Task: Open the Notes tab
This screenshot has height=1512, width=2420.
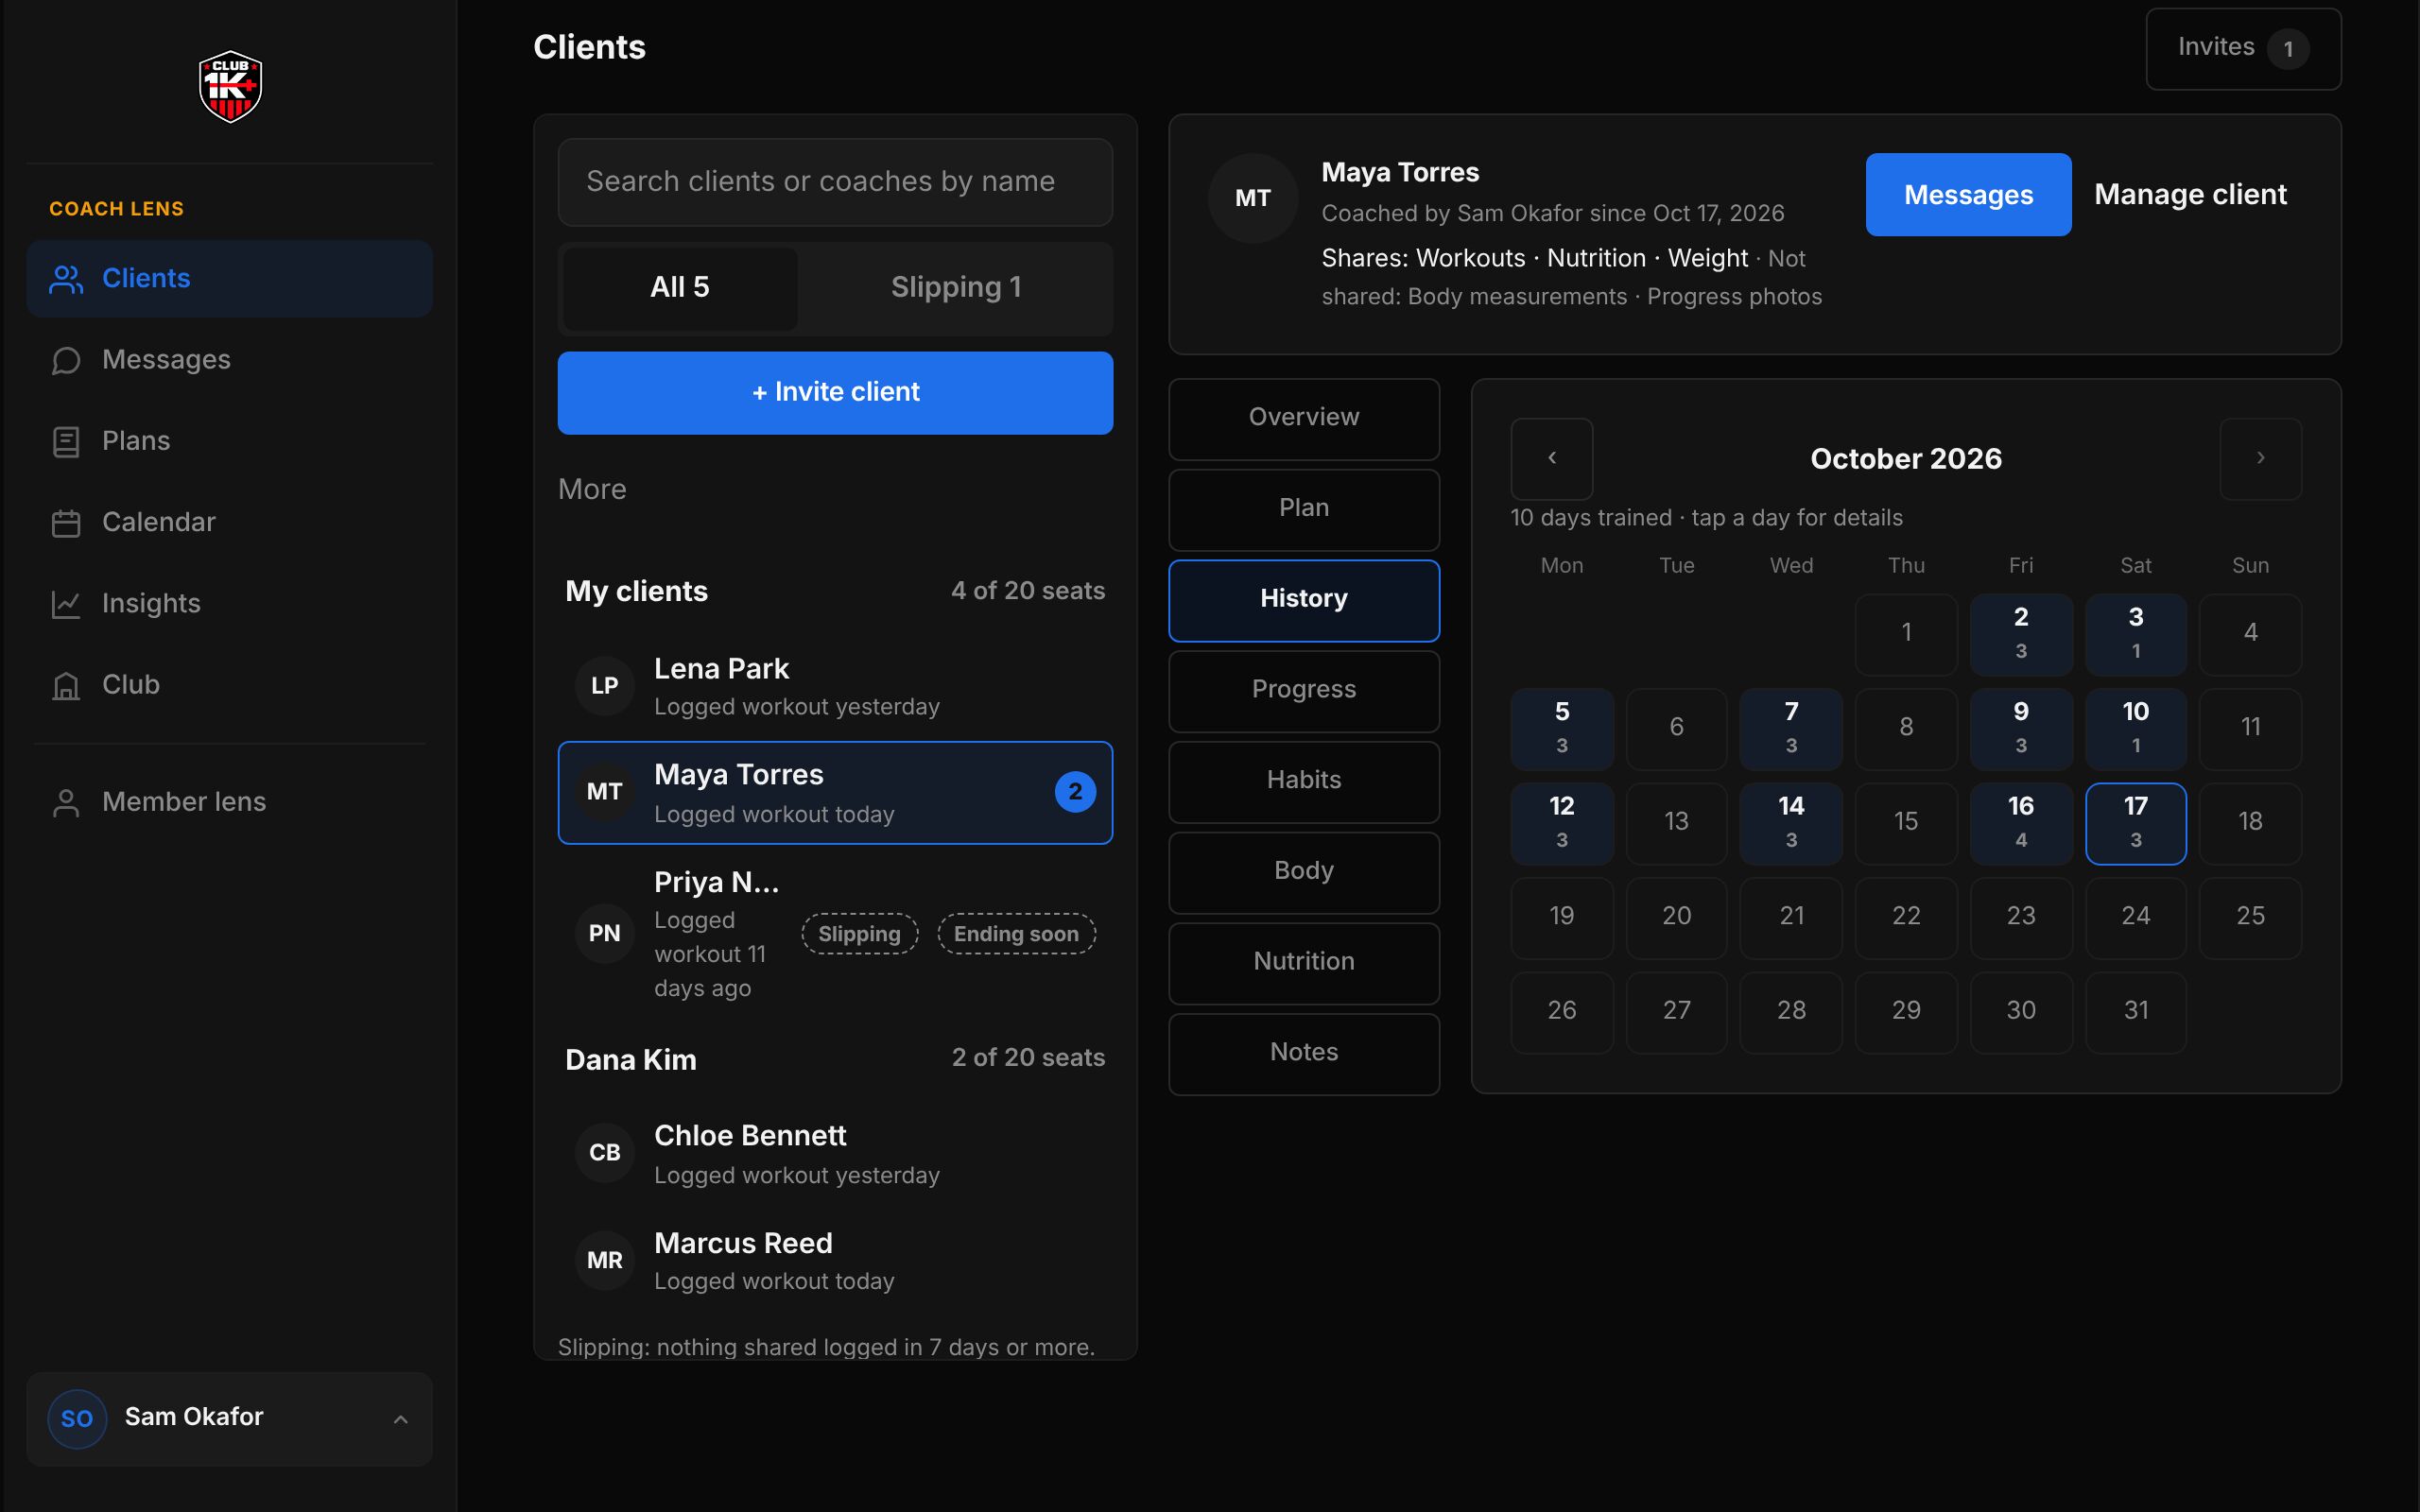Action: click(x=1304, y=1053)
